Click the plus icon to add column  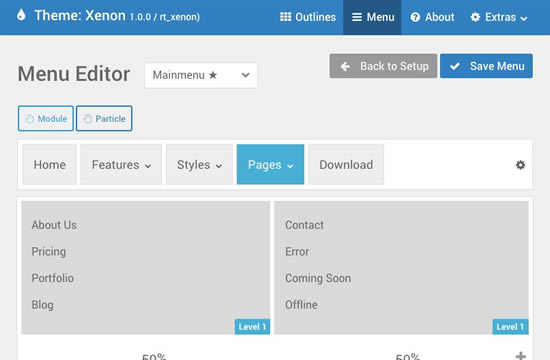click(521, 356)
